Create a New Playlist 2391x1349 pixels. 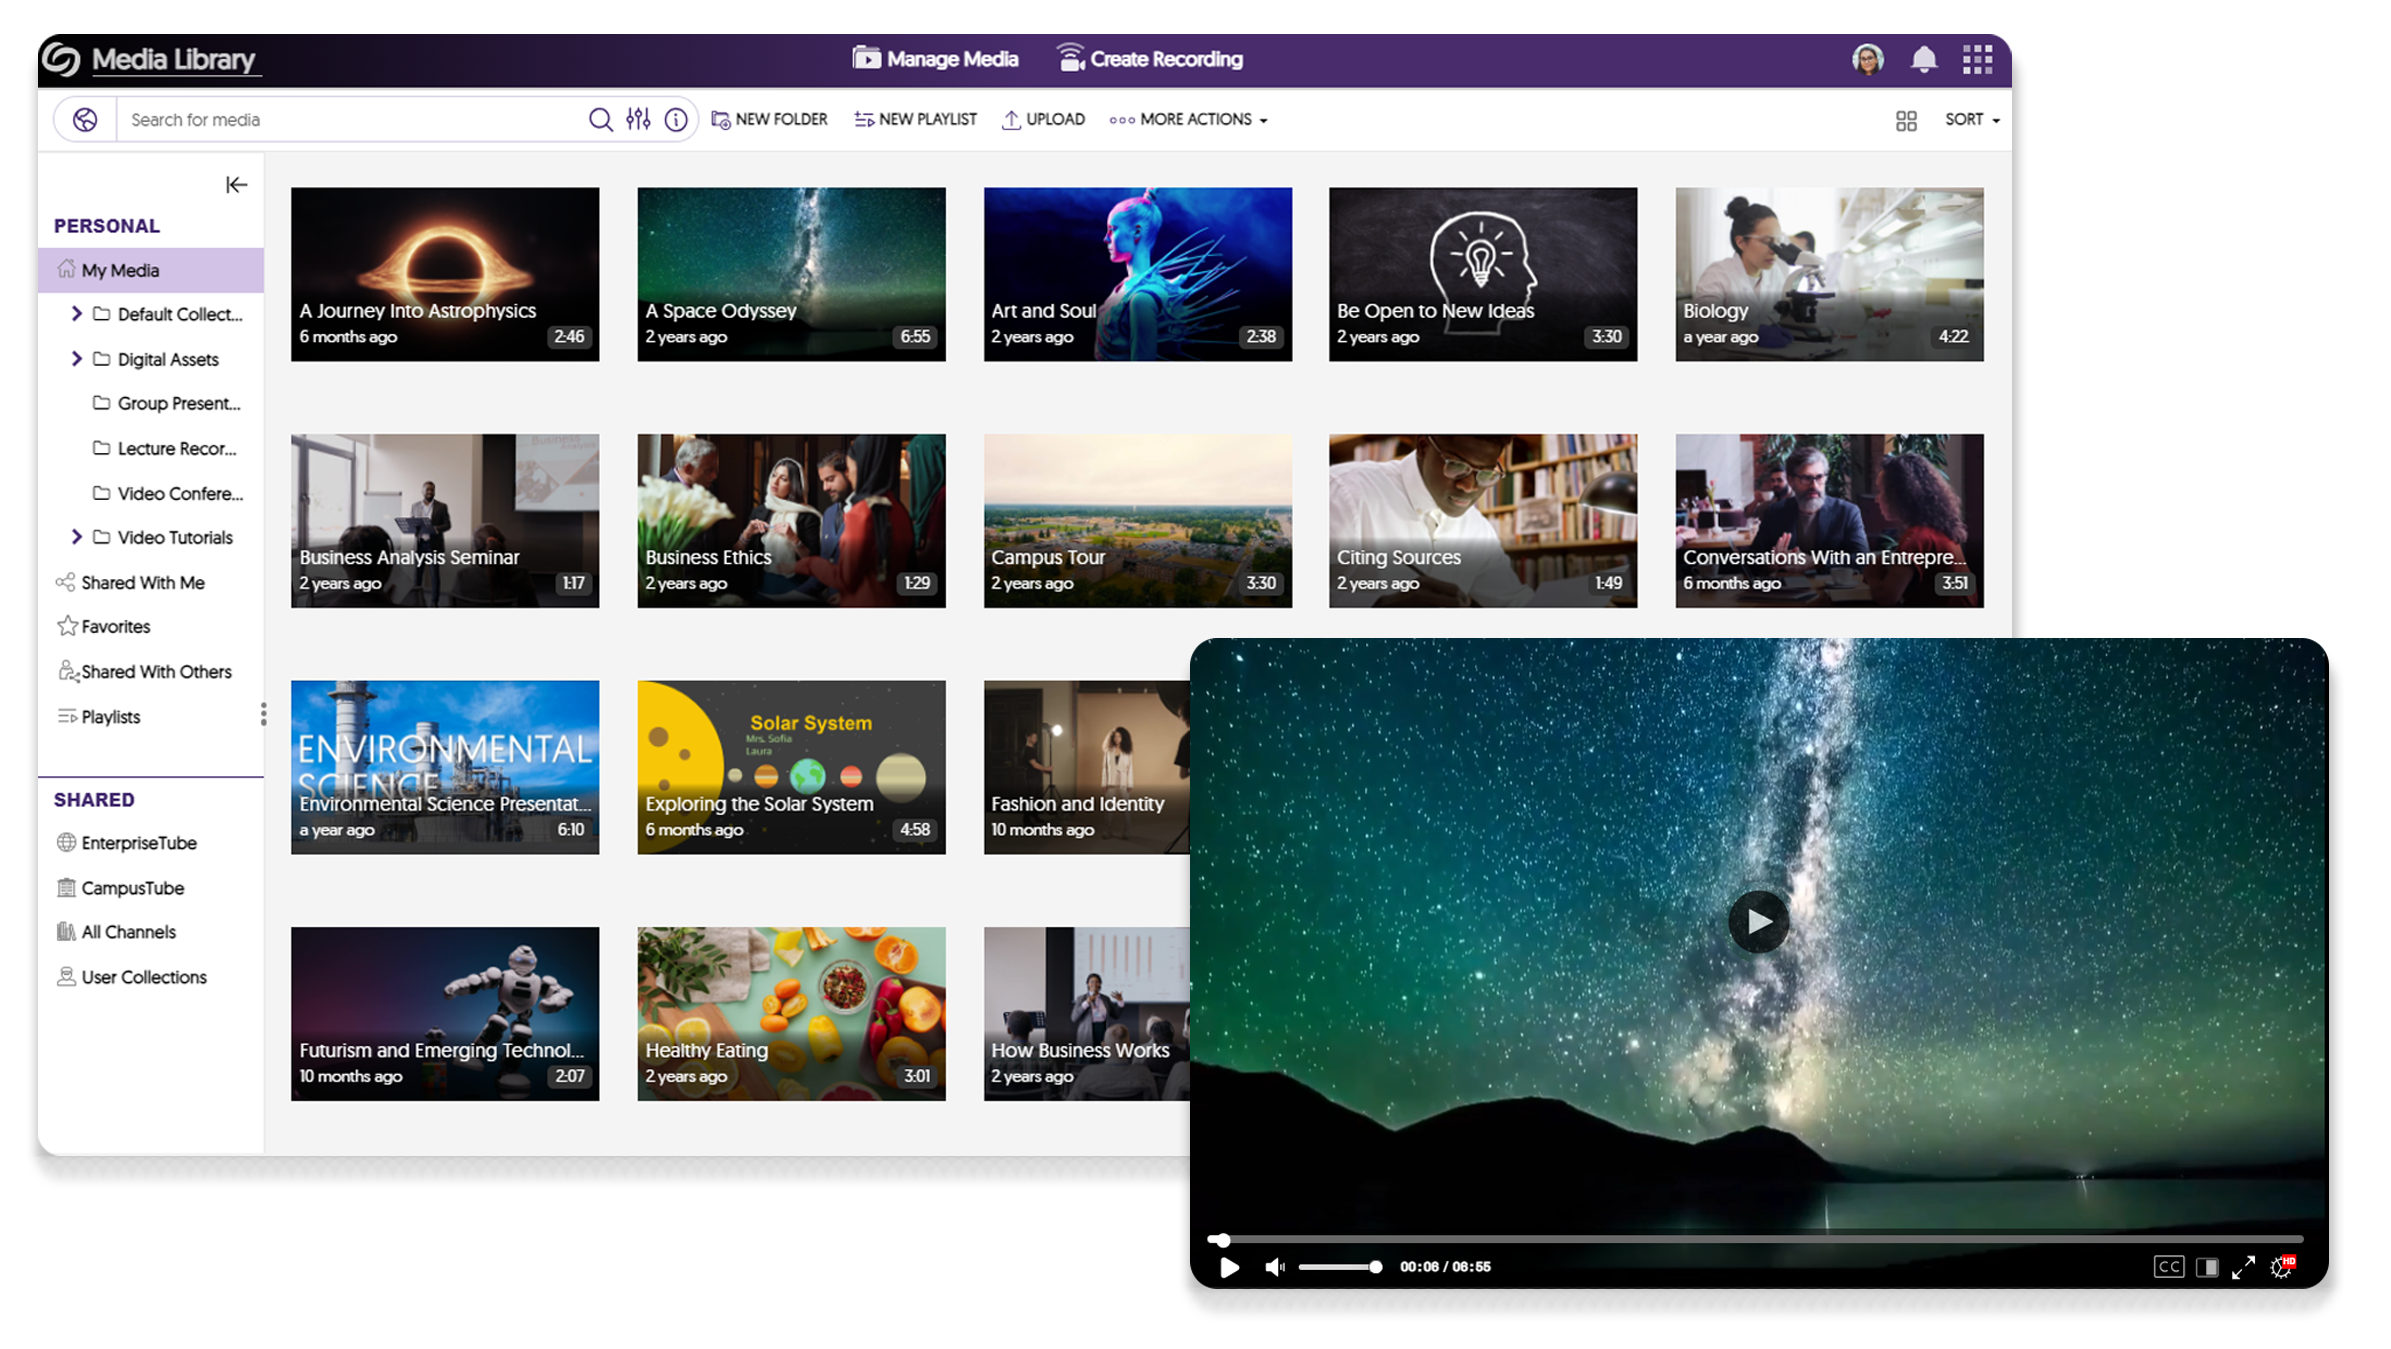914,119
